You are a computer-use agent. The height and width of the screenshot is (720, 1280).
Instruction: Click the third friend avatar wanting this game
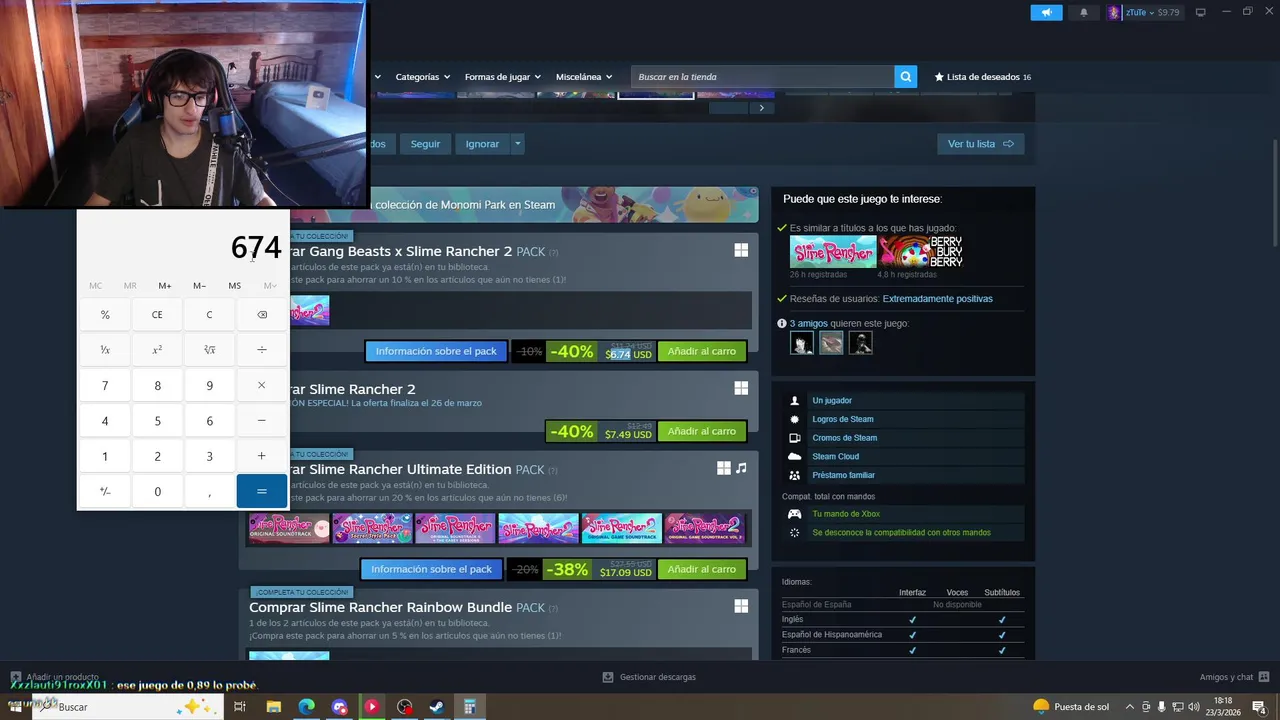point(860,343)
